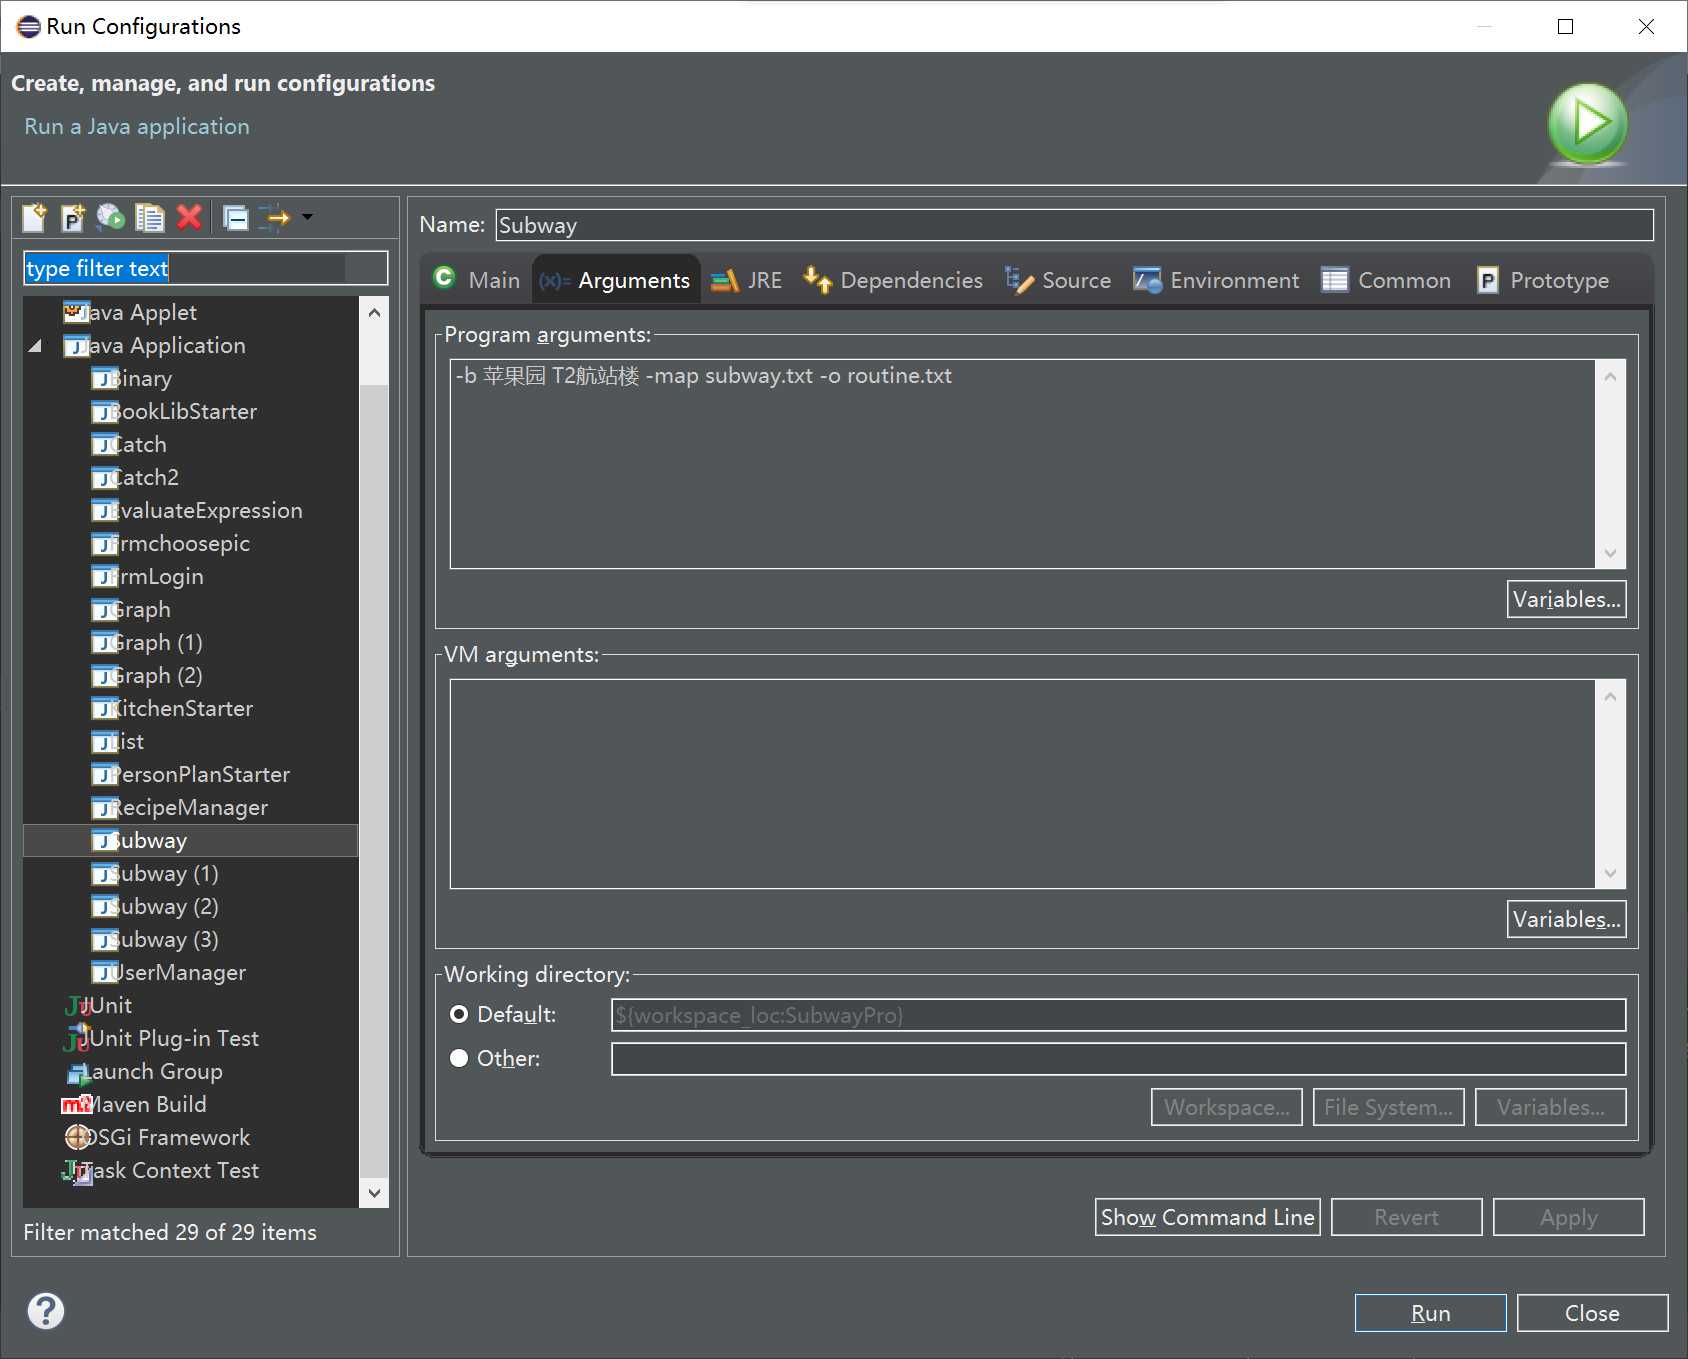Select the Binary configuration

(133, 379)
